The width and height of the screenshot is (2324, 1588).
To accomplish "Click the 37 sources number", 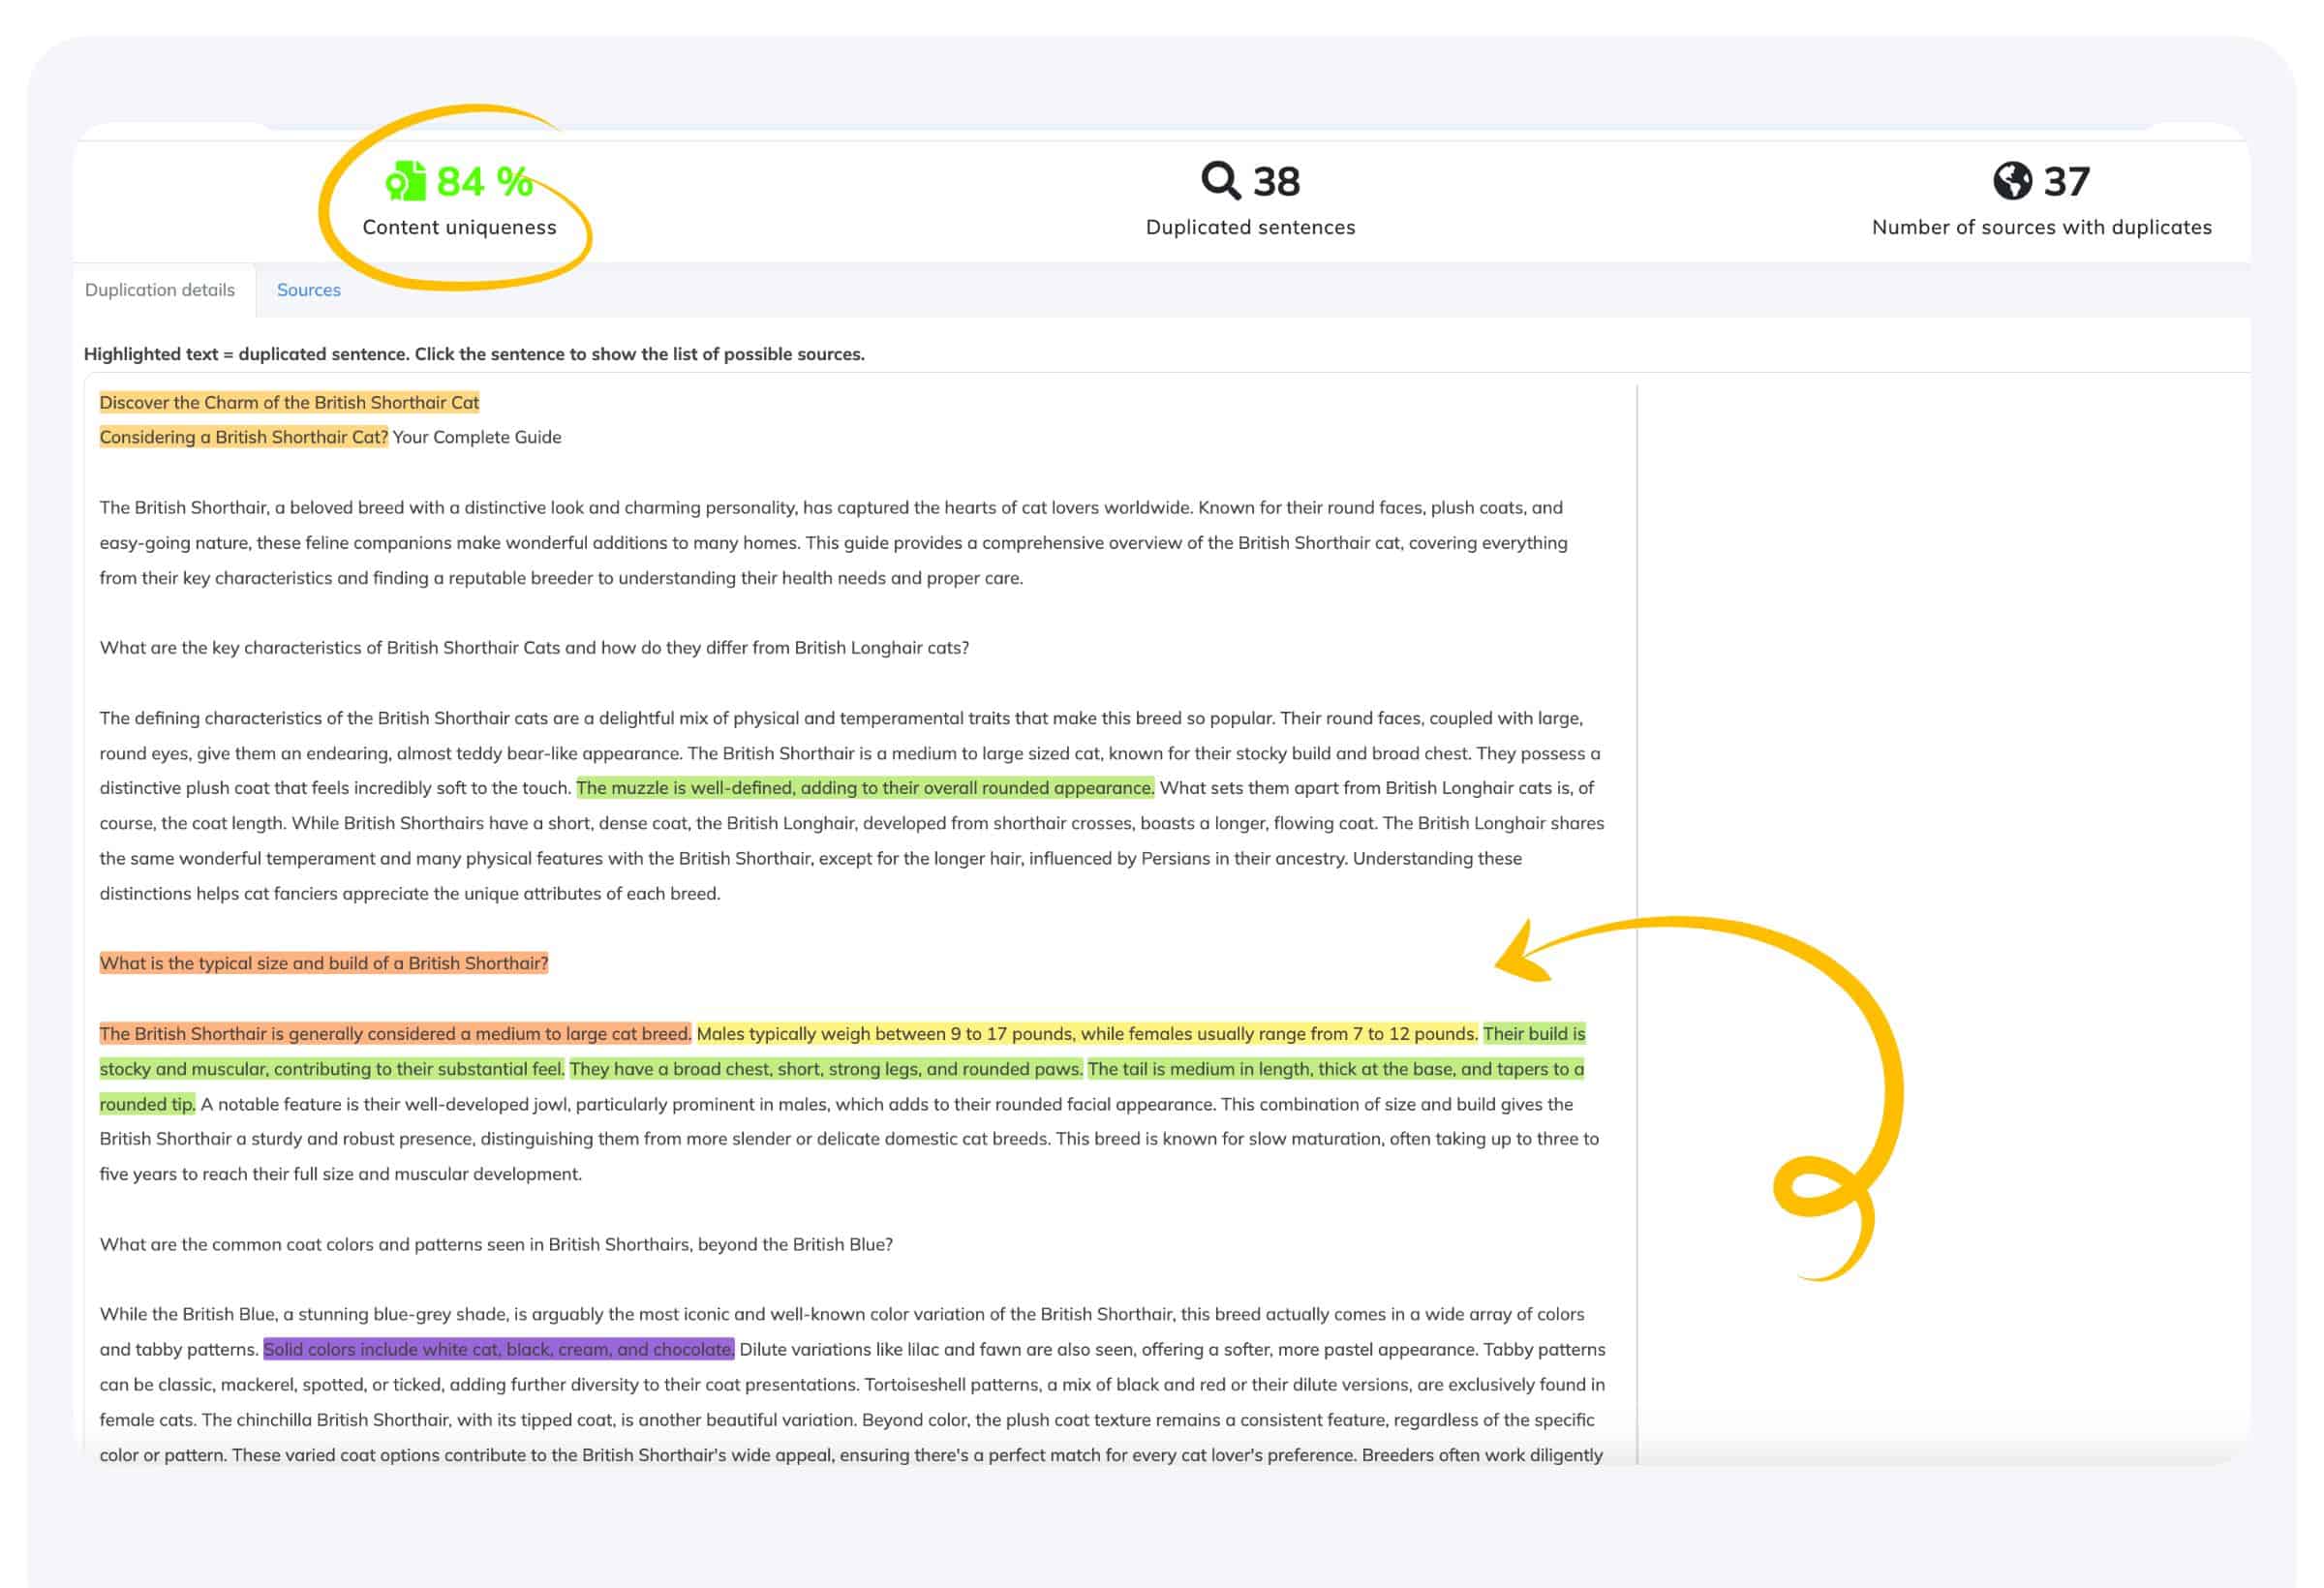I will coord(2066,182).
